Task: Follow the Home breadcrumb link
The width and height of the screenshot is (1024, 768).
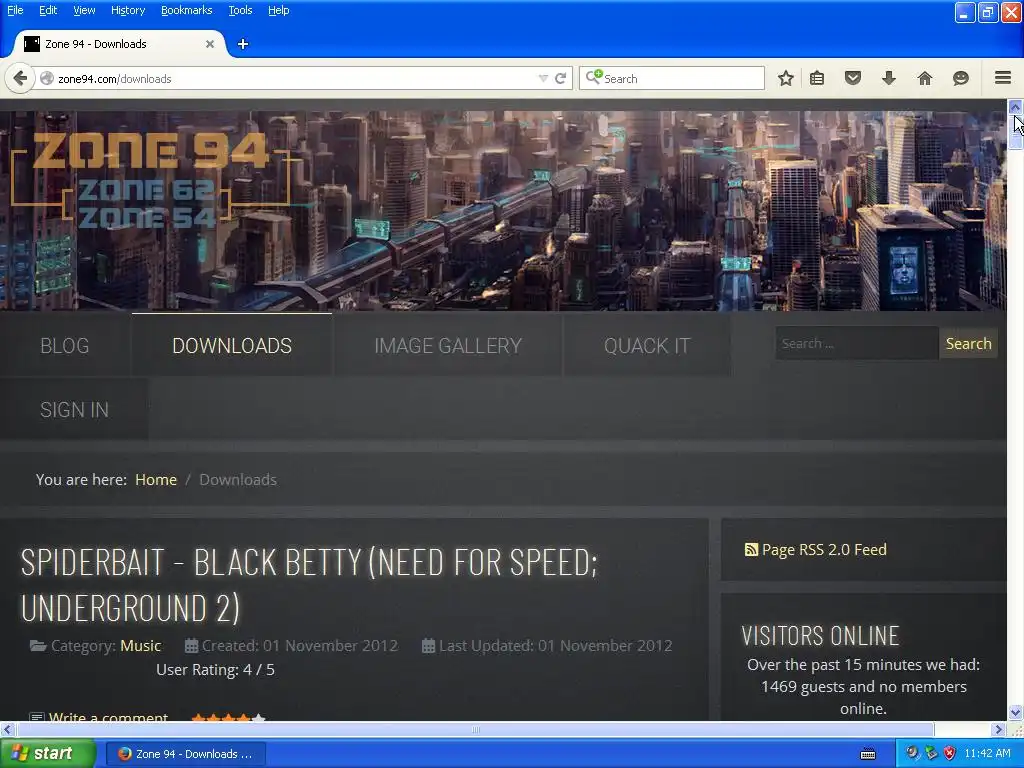Action: 156,479
